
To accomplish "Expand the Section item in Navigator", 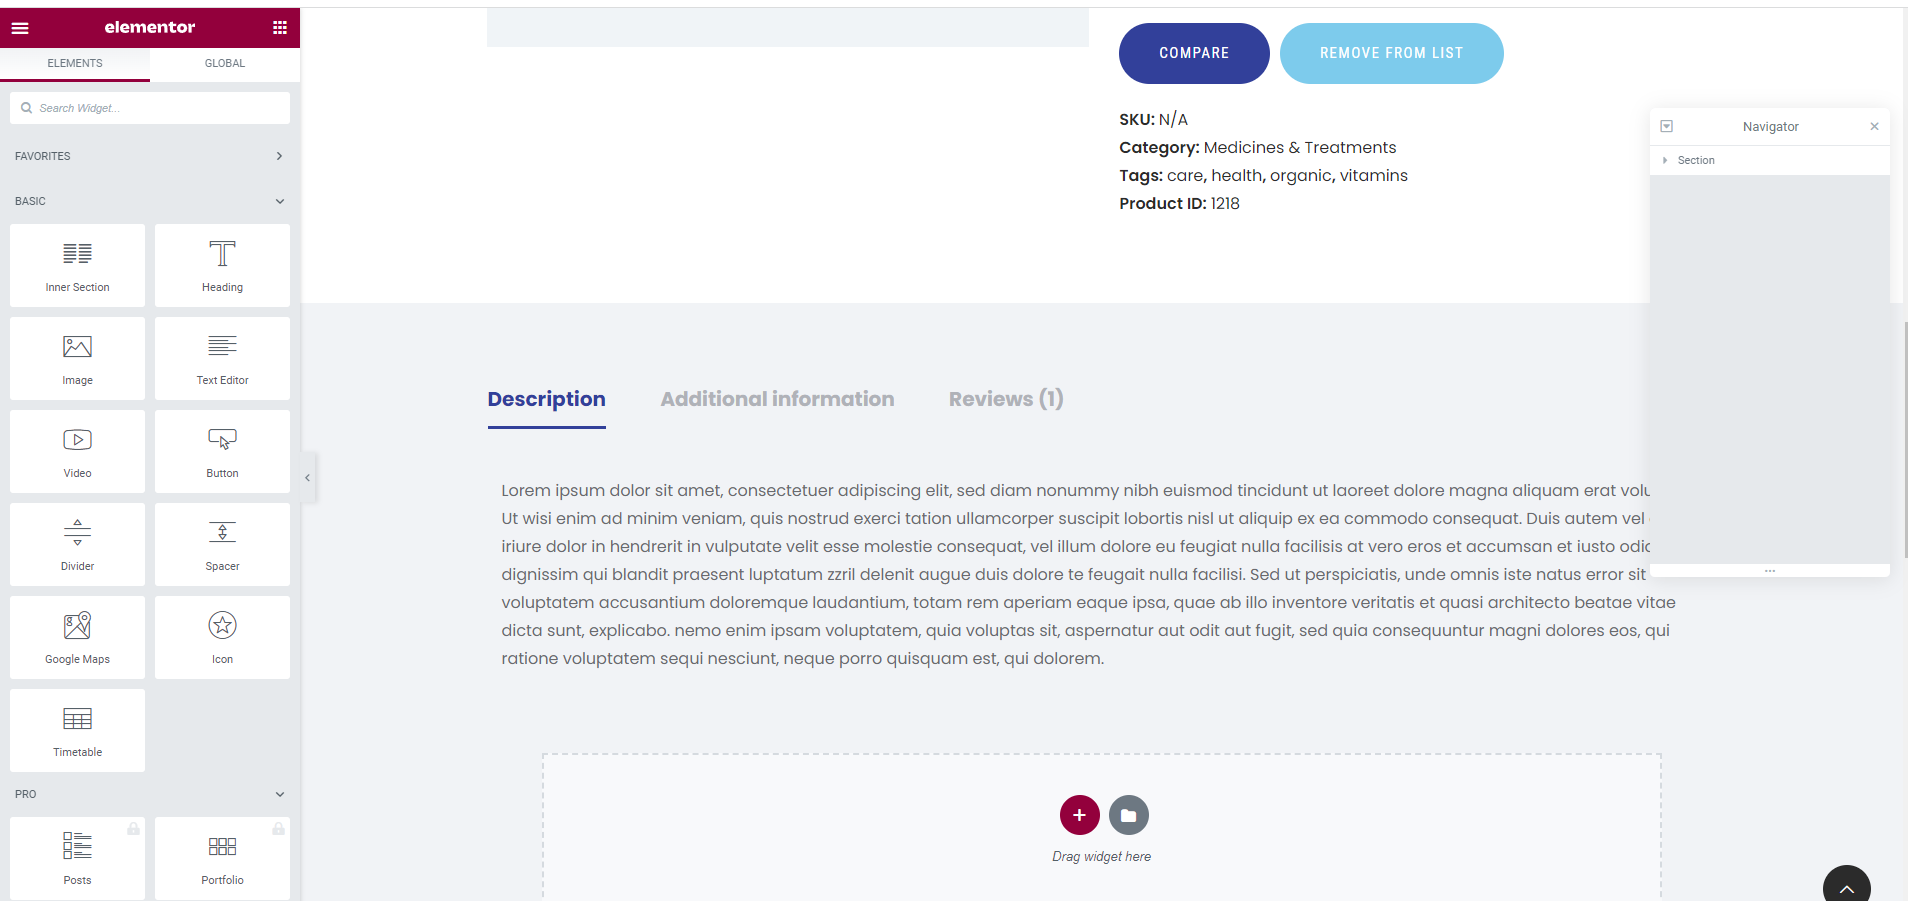I will pos(1665,160).
